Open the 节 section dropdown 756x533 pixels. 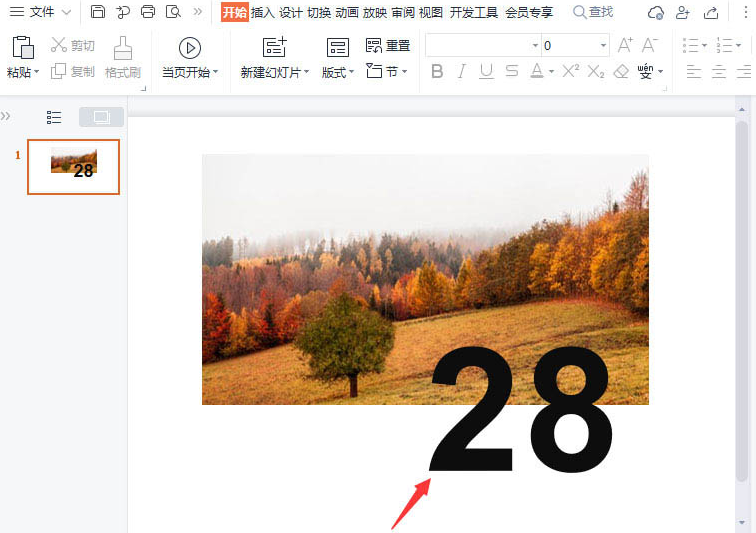[387, 71]
